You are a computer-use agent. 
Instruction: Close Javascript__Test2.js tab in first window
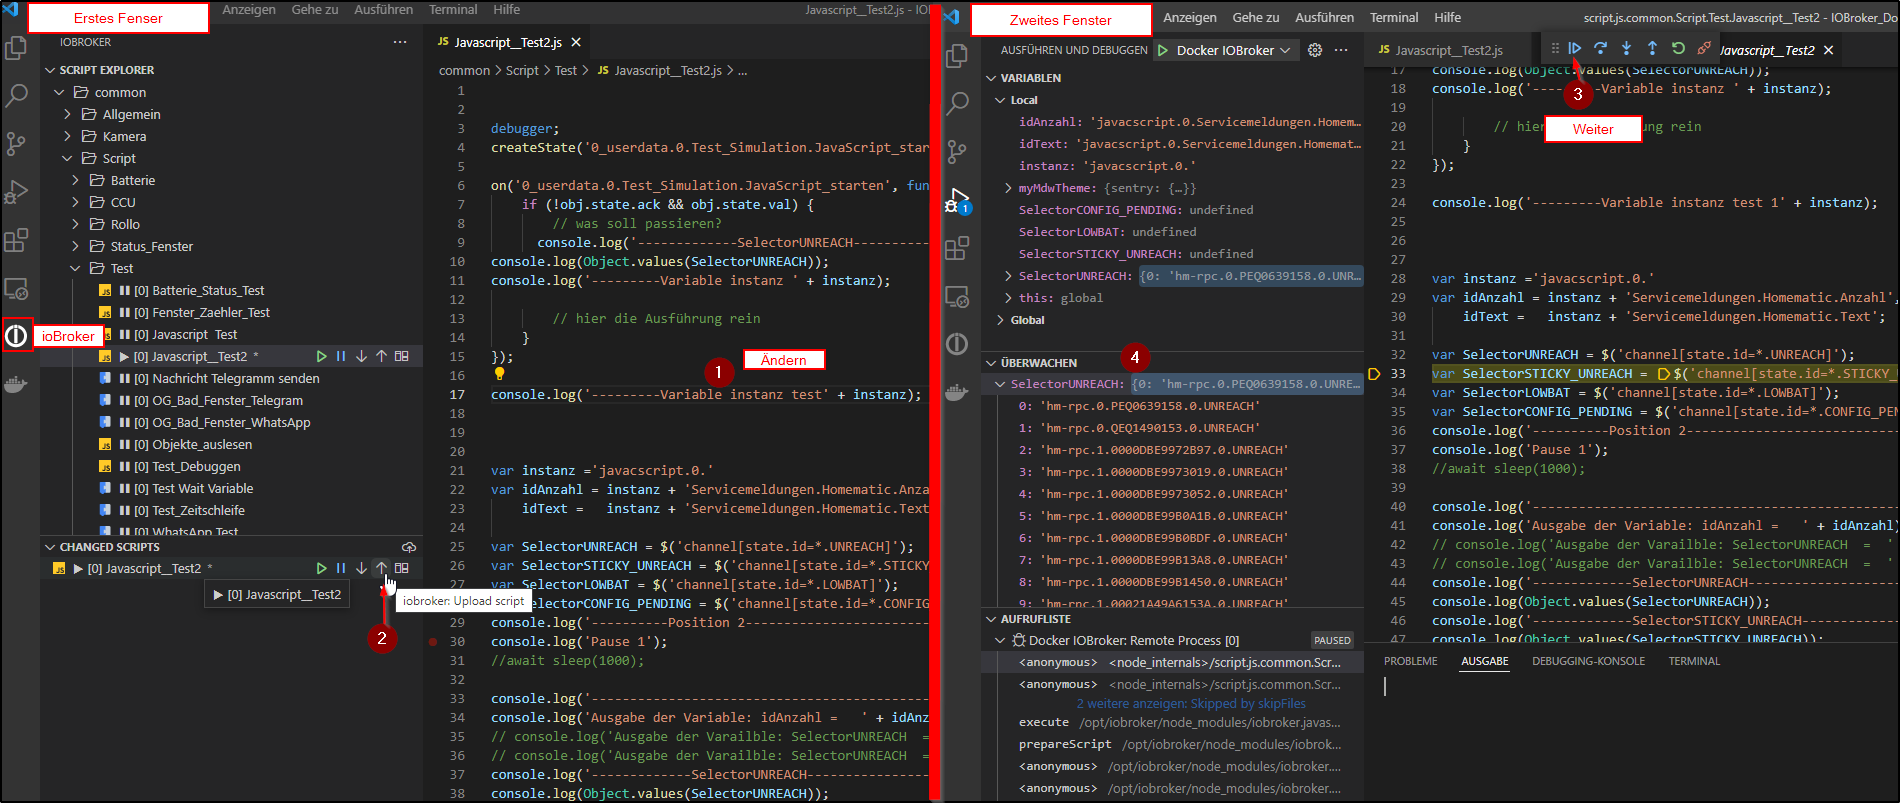point(575,42)
